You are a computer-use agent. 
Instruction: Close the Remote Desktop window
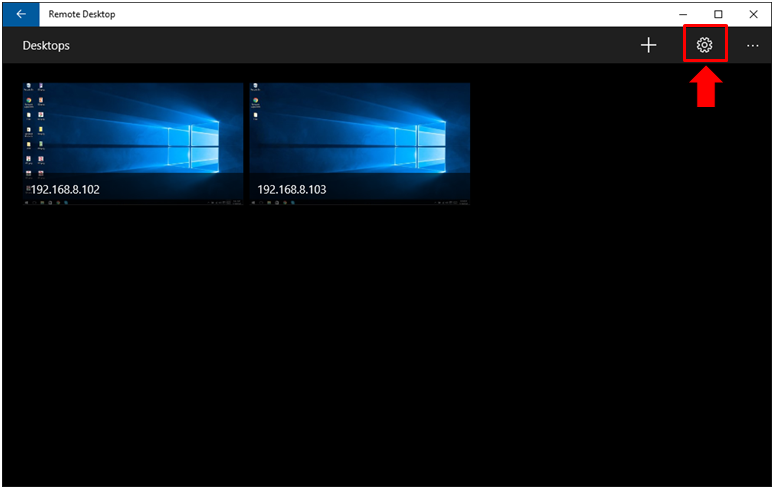click(753, 14)
